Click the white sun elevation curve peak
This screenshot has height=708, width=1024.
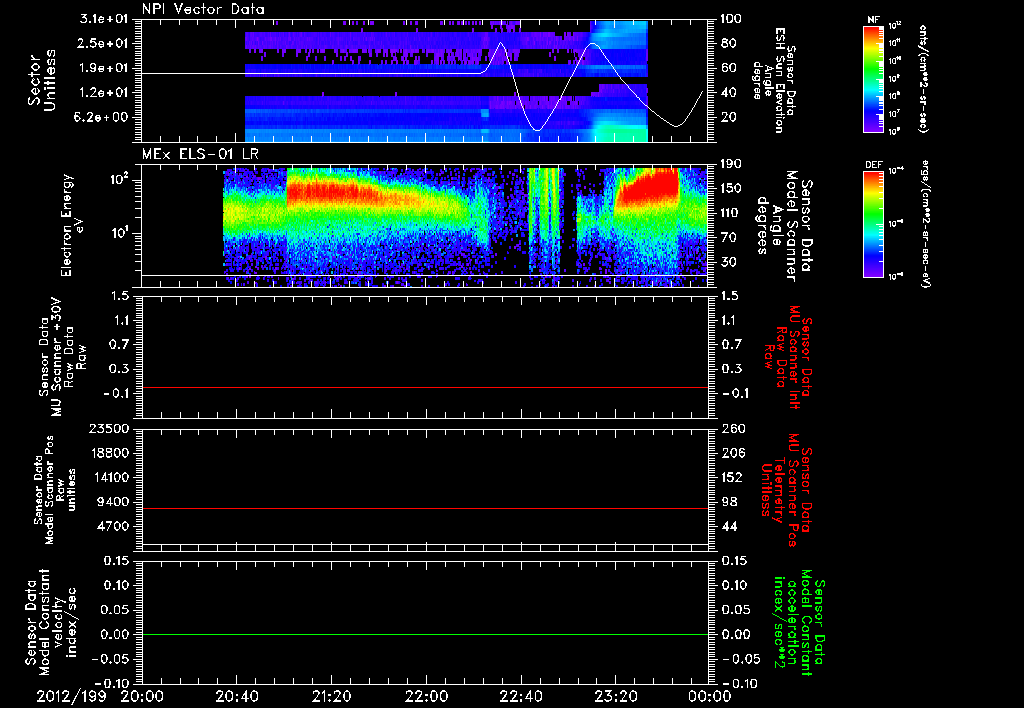click(x=501, y=43)
